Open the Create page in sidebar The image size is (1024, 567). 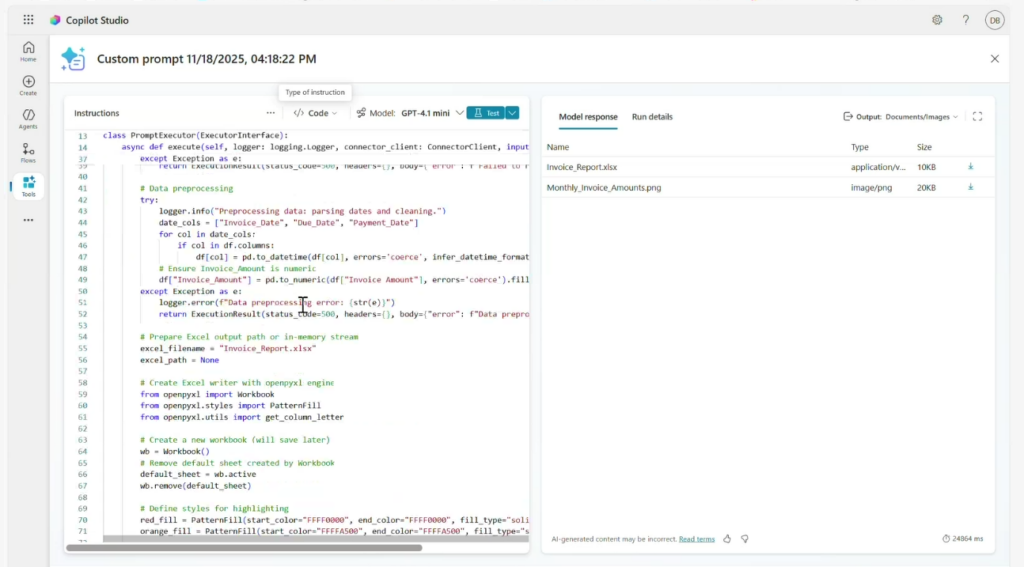[x=28, y=85]
